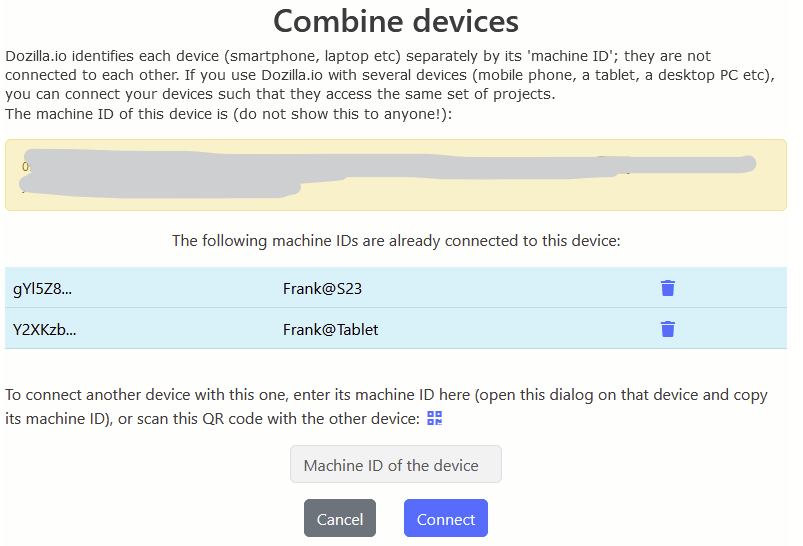The height and width of the screenshot is (546, 803).
Task: Click the Frank@S23 device name
Action: pyautogui.click(x=322, y=289)
